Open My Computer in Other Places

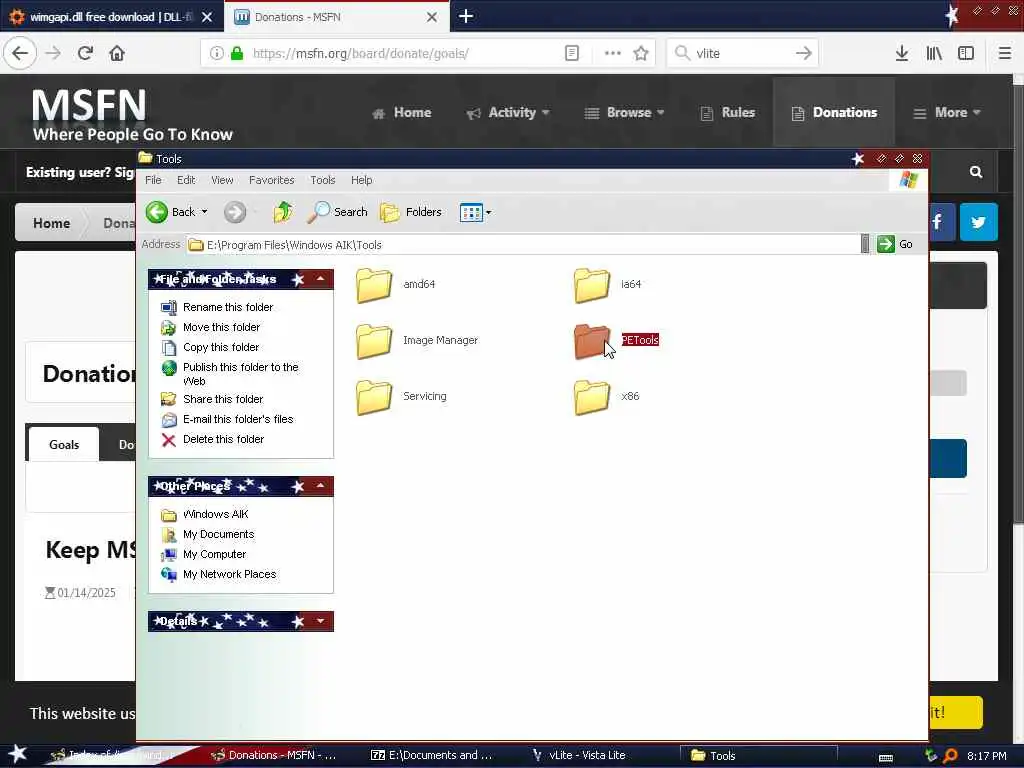pos(214,554)
